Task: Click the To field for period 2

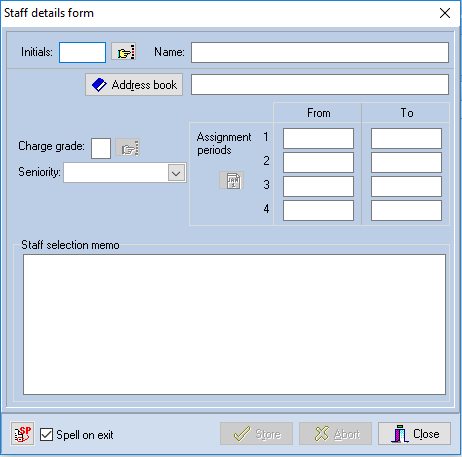Action: click(x=406, y=162)
